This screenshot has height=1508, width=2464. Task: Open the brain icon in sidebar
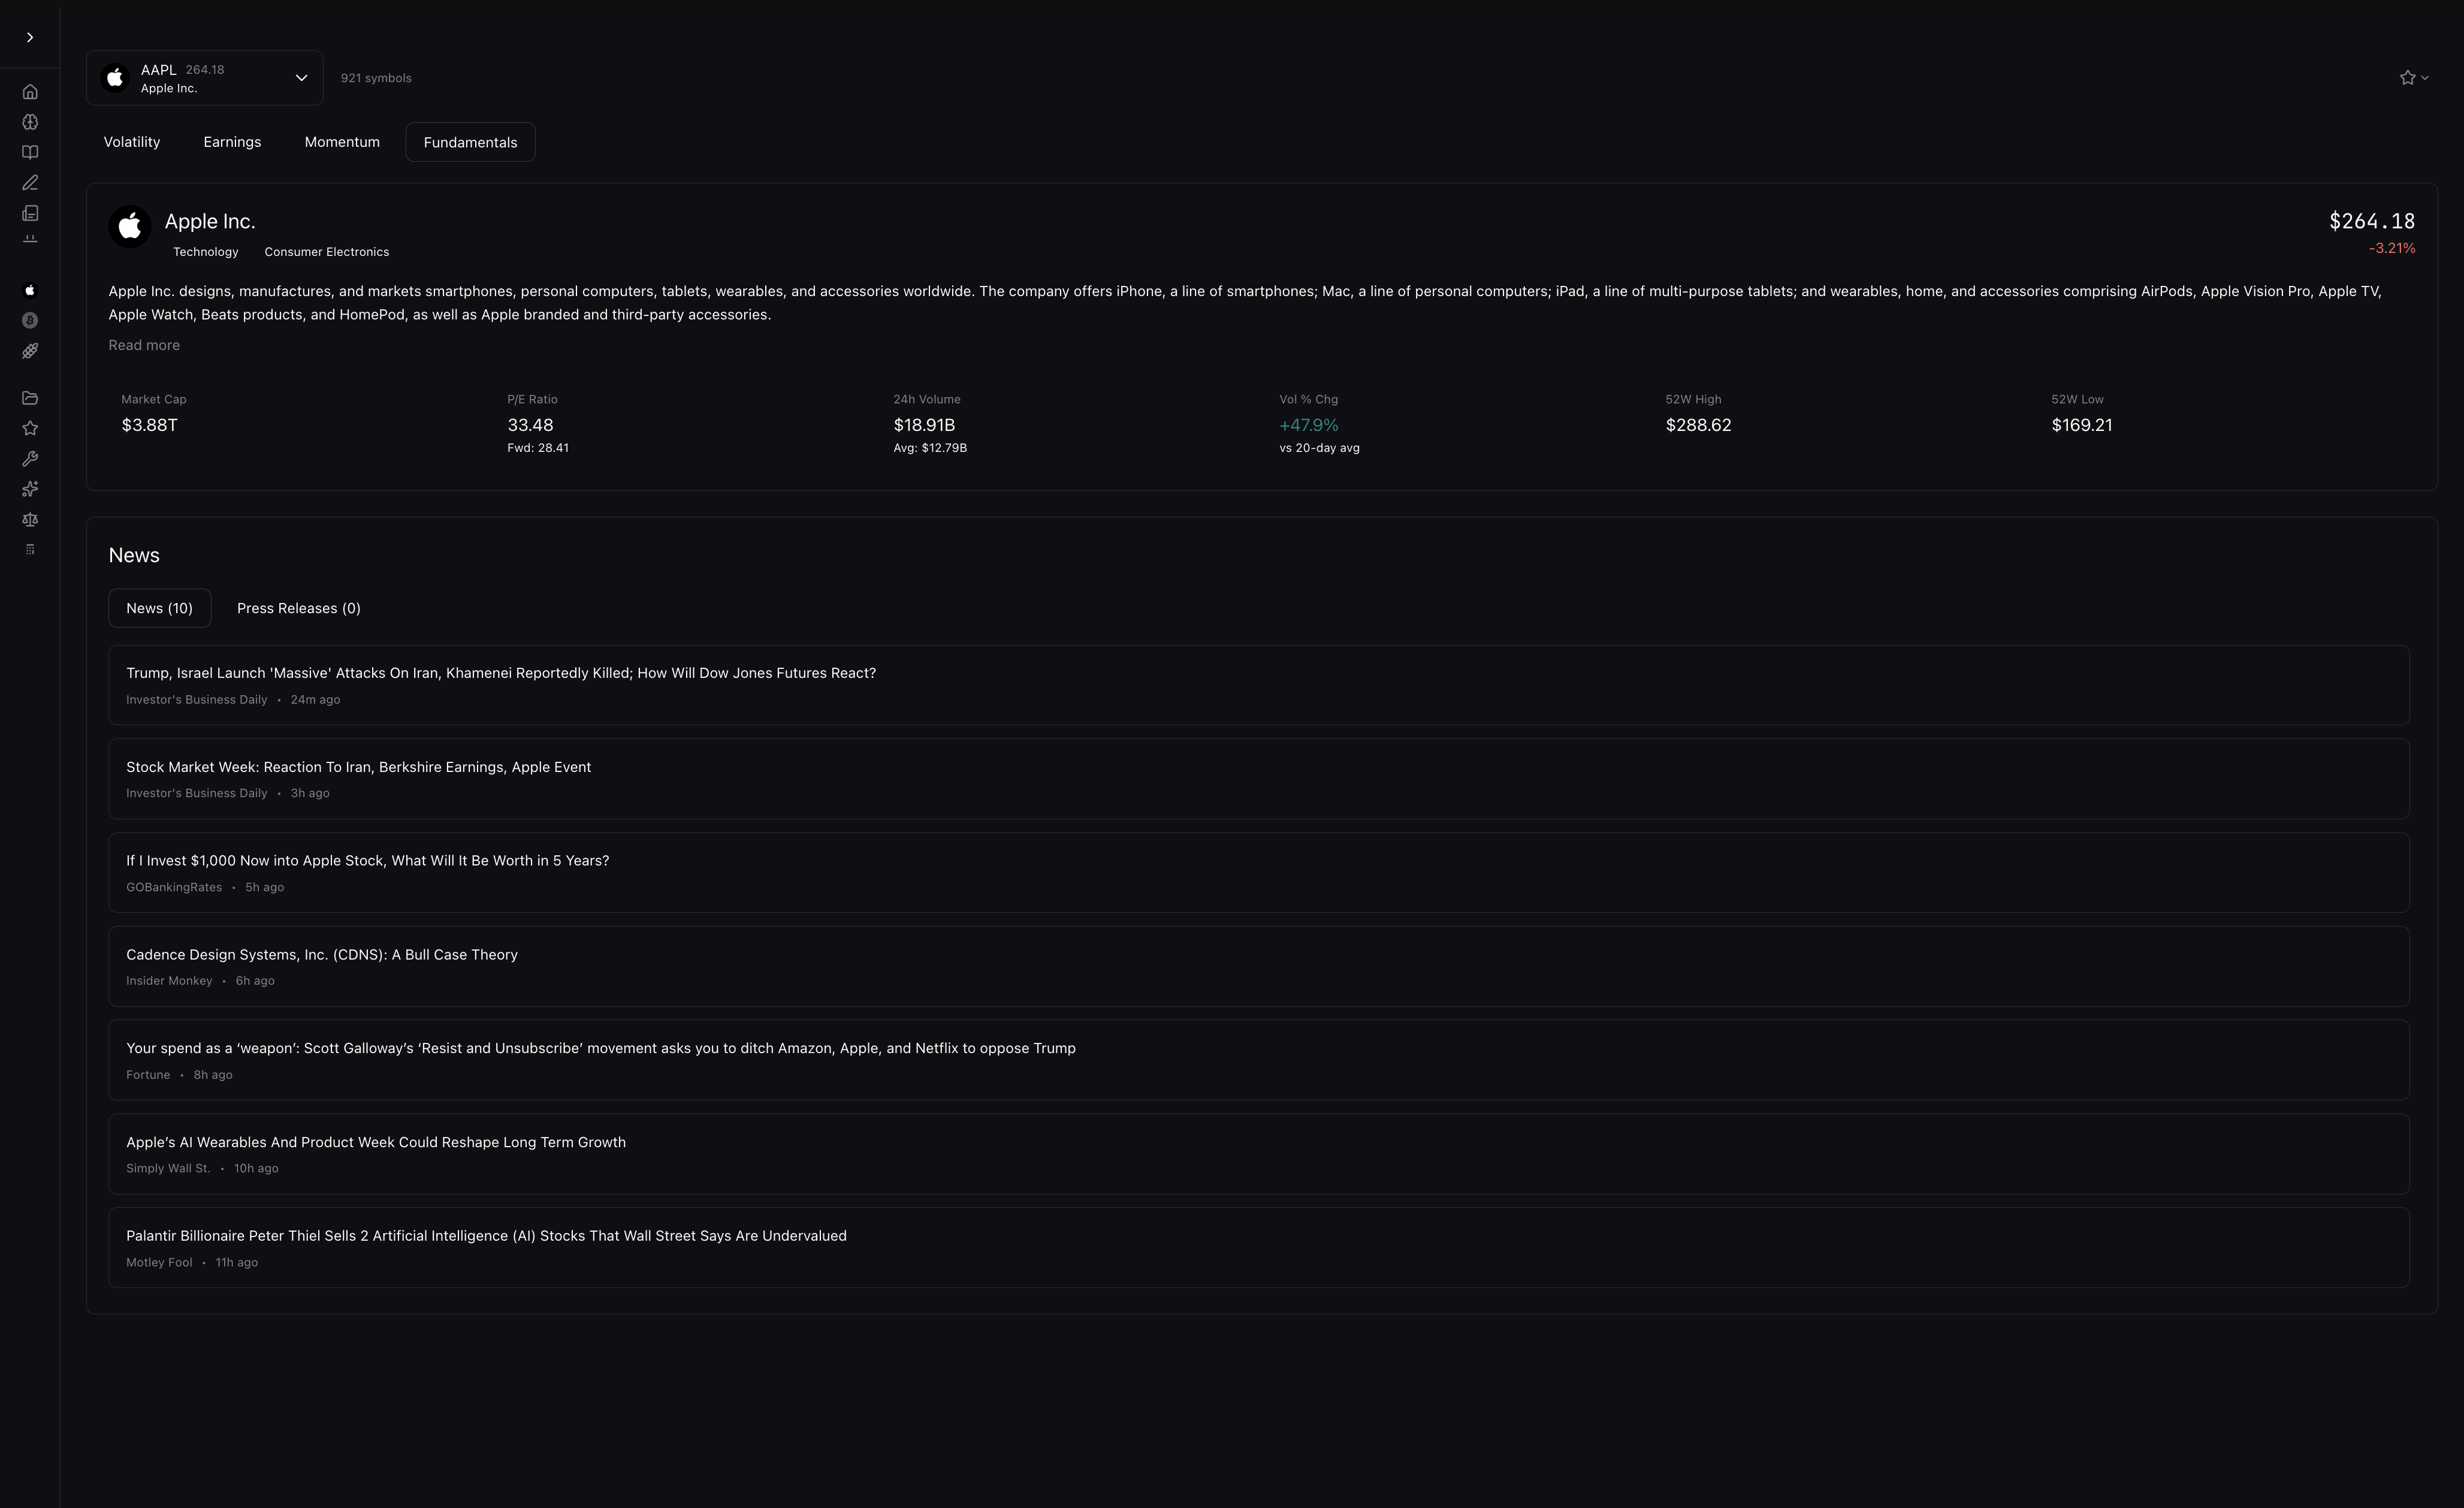pos(30,122)
